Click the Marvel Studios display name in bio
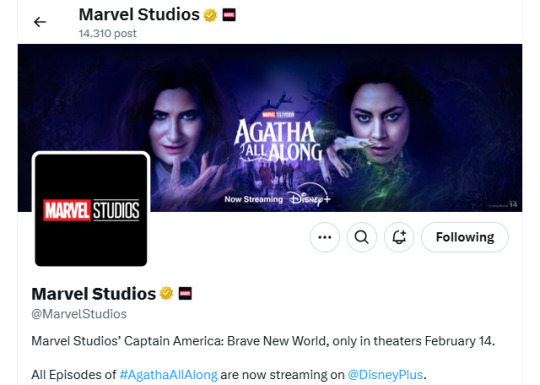The height and width of the screenshot is (385, 540). click(x=94, y=294)
